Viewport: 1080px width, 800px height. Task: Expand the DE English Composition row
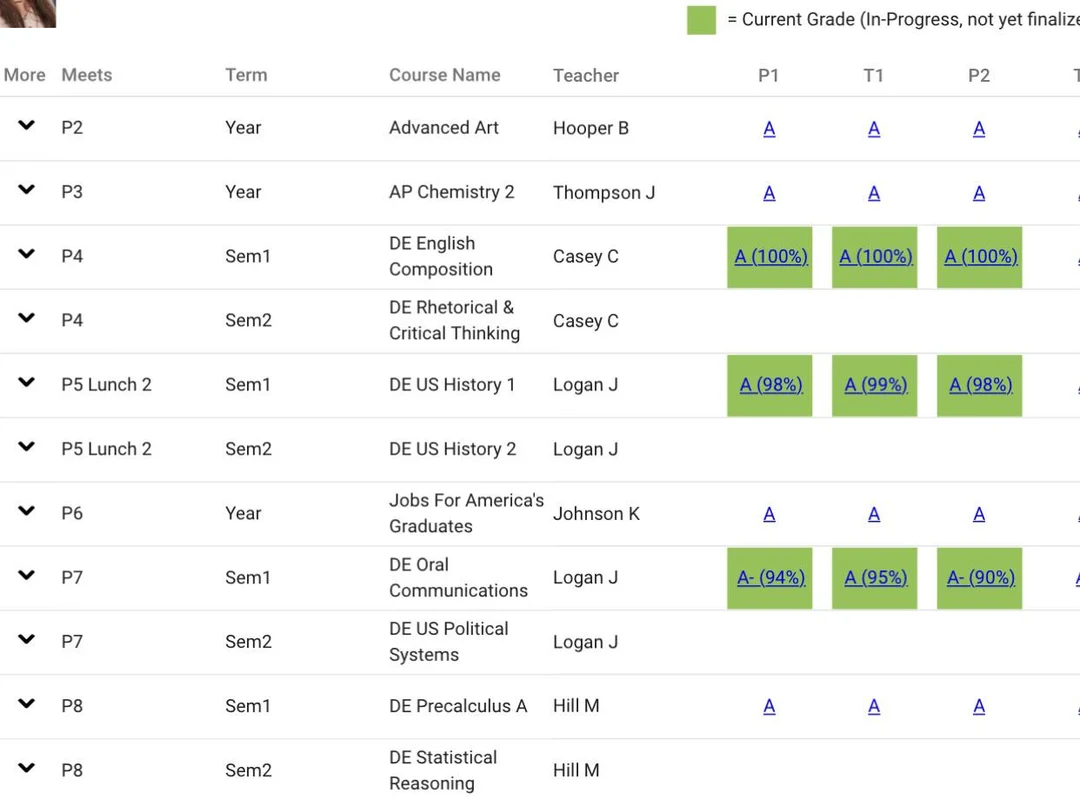pos(25,255)
